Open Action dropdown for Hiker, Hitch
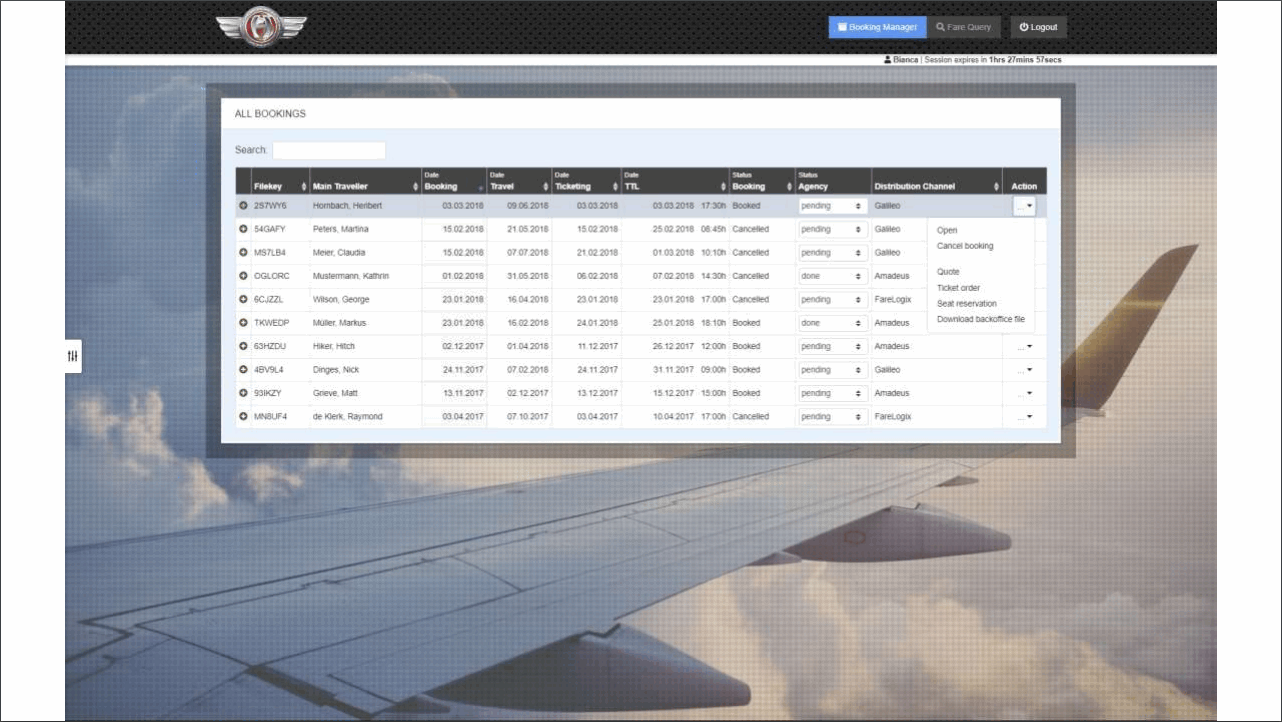Screen dimensions: 1282x722 pos(1024,346)
